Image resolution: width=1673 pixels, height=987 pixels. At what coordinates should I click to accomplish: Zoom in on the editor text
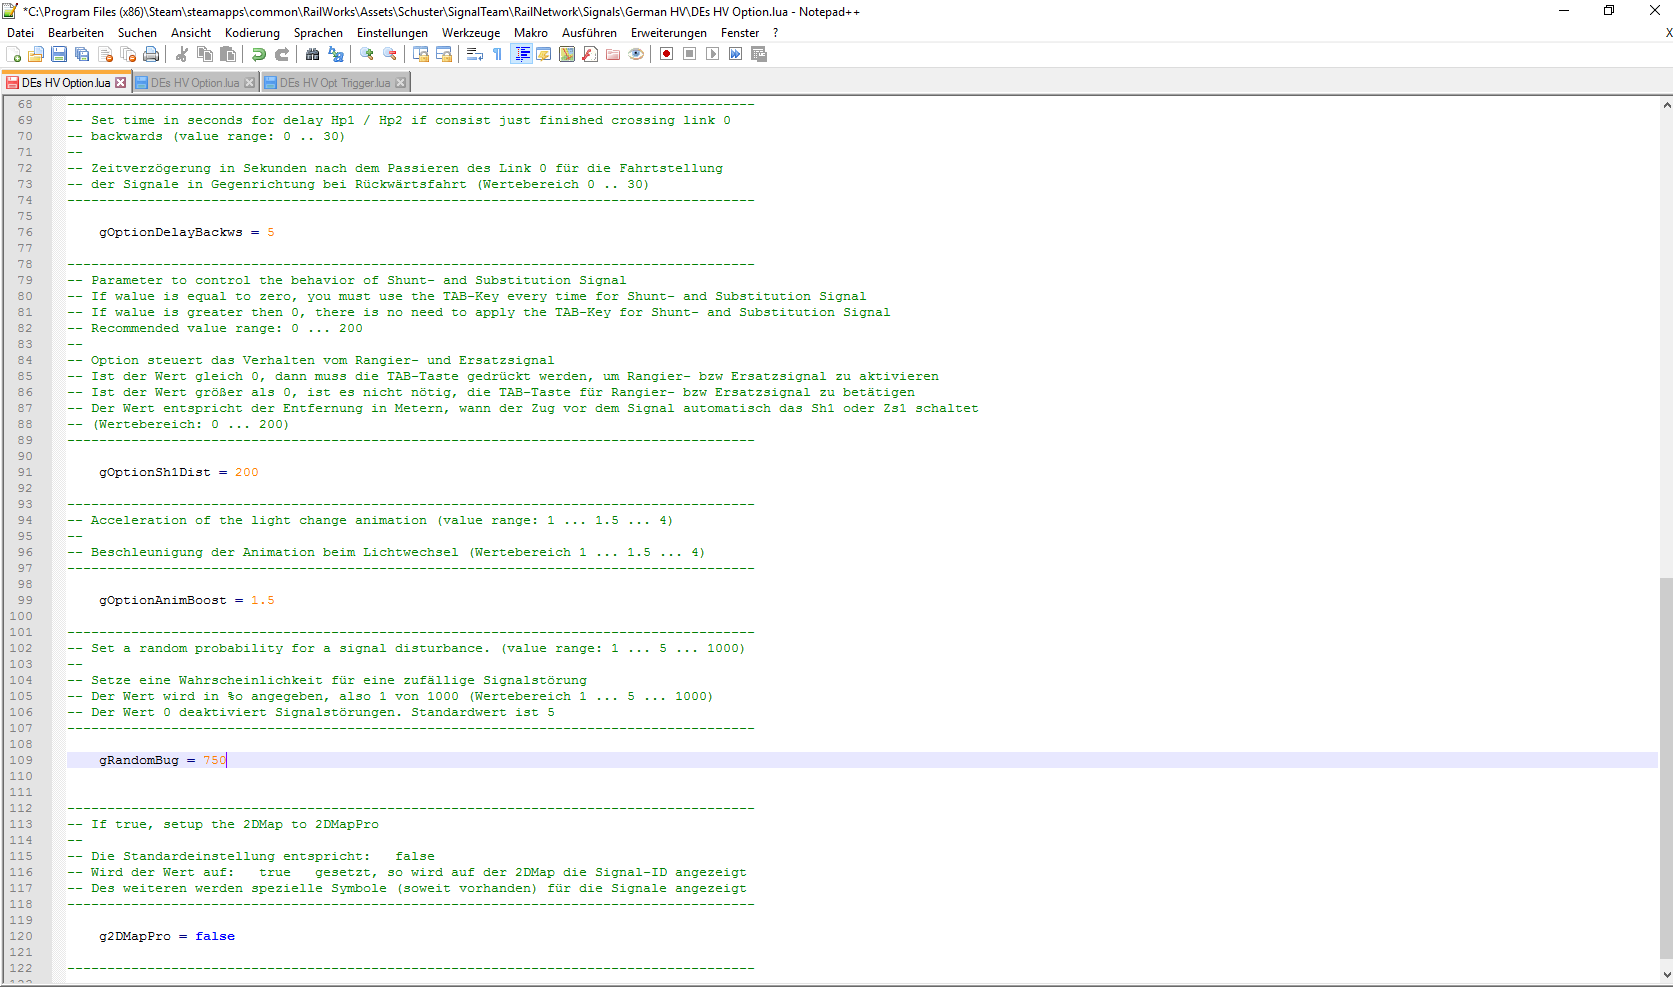tap(367, 54)
